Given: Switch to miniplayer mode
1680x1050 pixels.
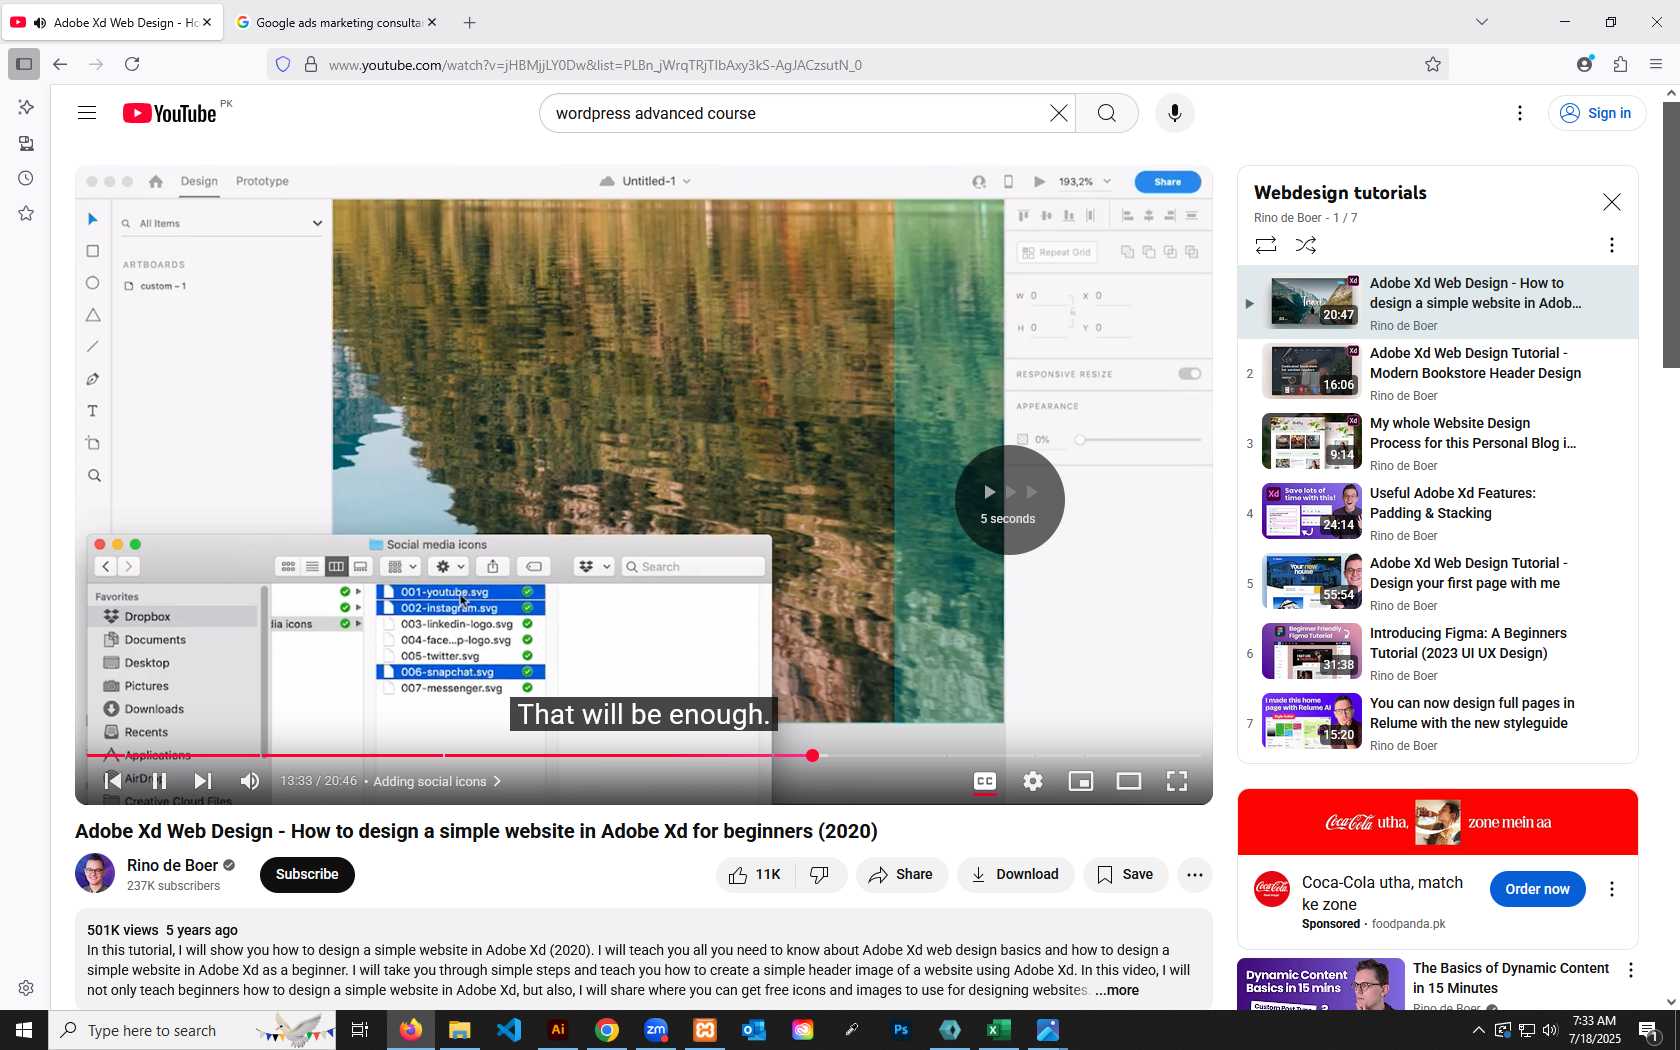Looking at the screenshot, I should 1081,781.
